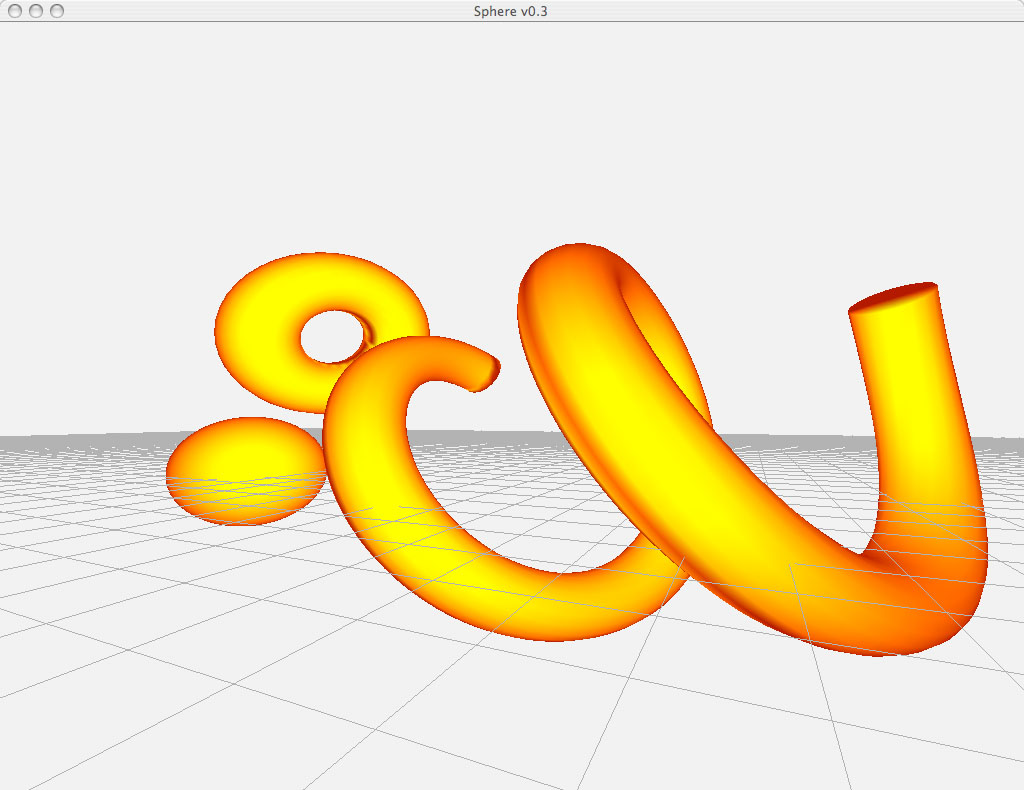The width and height of the screenshot is (1024, 790).
Task: Click the flat end of the tube
Action: [x=893, y=297]
